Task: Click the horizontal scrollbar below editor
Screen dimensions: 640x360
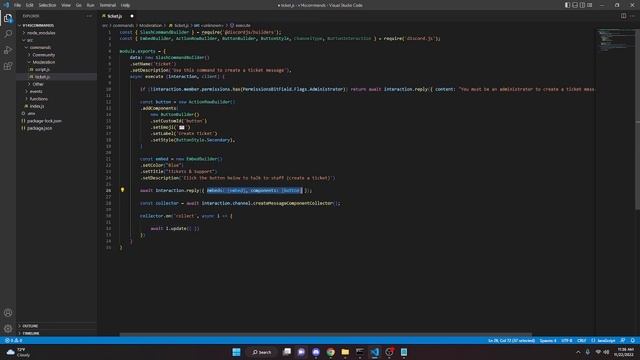Action: (325, 334)
